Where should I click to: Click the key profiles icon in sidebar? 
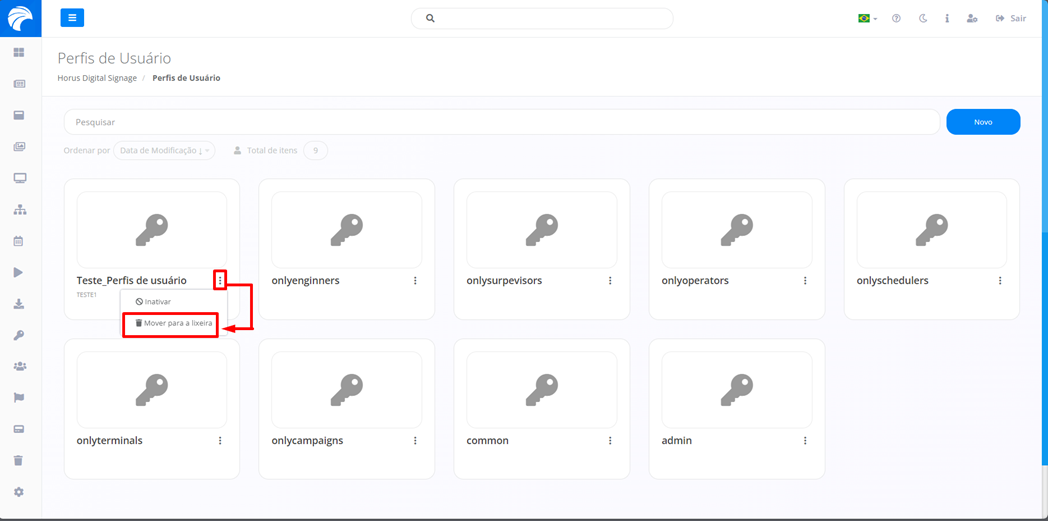(x=19, y=335)
